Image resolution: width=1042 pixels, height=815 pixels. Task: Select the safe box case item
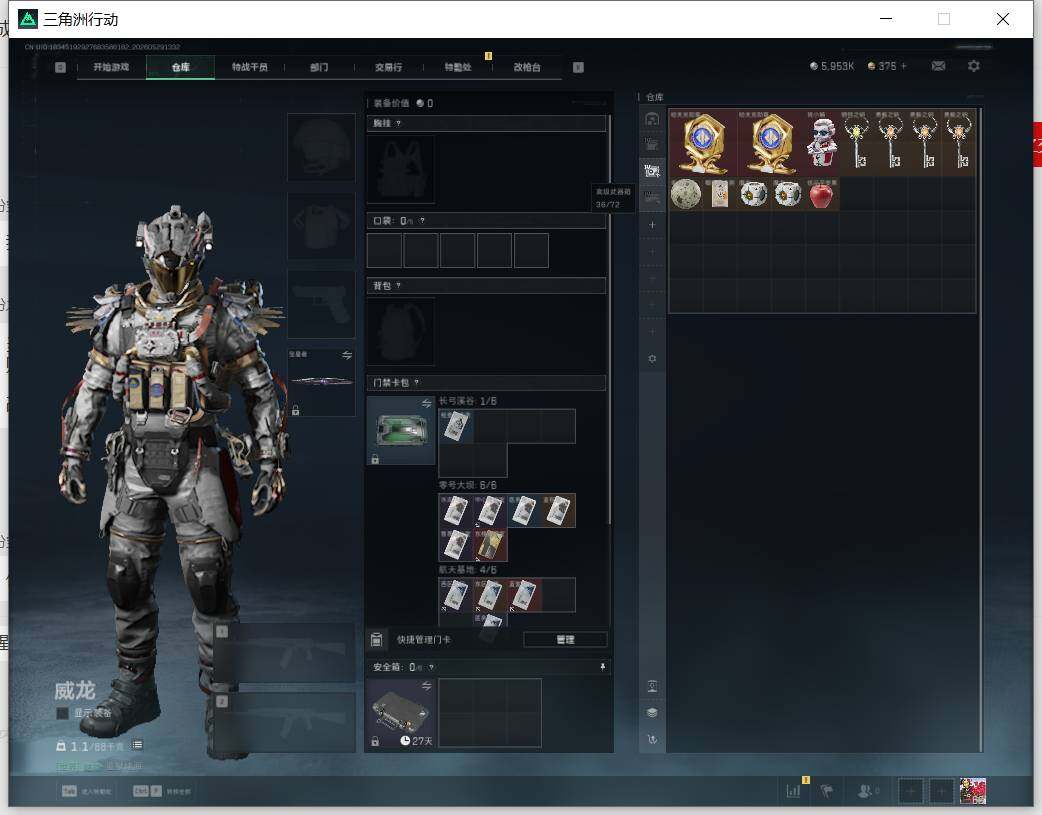tap(401, 713)
